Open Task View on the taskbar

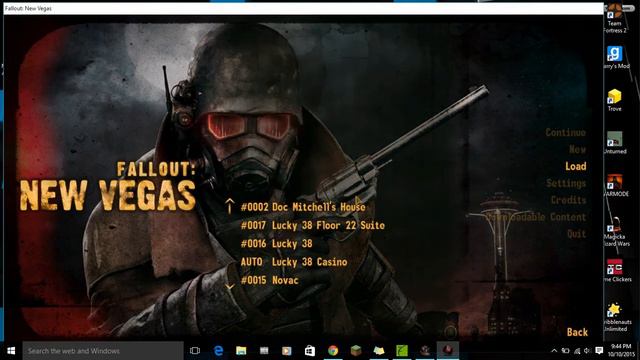point(195,351)
